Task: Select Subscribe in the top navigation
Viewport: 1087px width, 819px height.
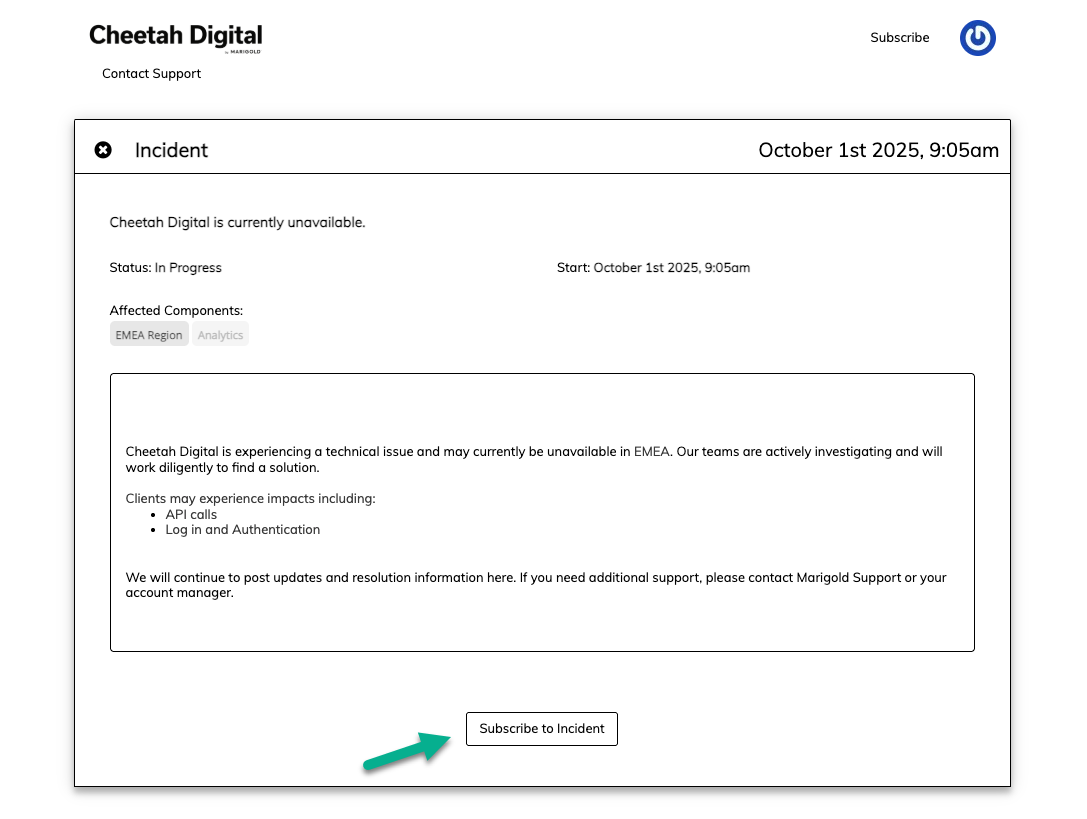Action: click(899, 38)
